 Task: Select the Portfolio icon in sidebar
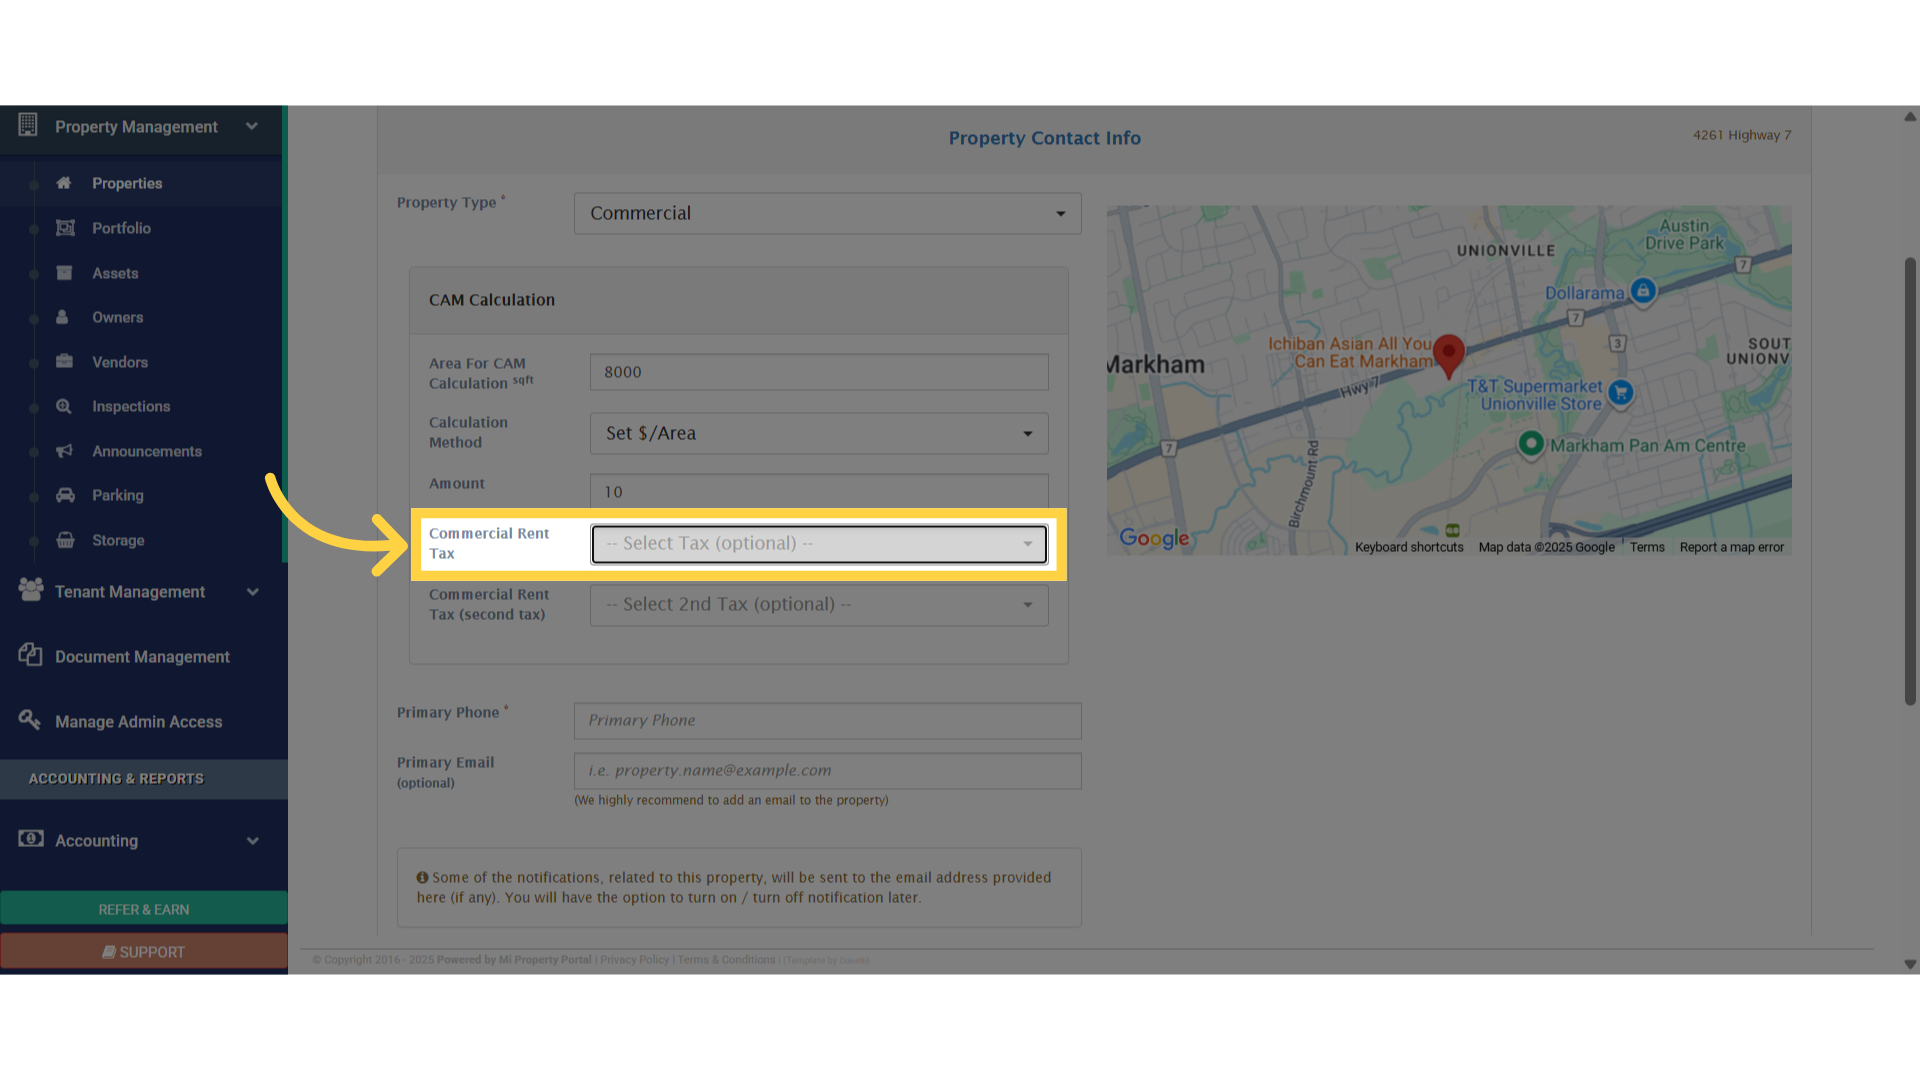coord(64,228)
